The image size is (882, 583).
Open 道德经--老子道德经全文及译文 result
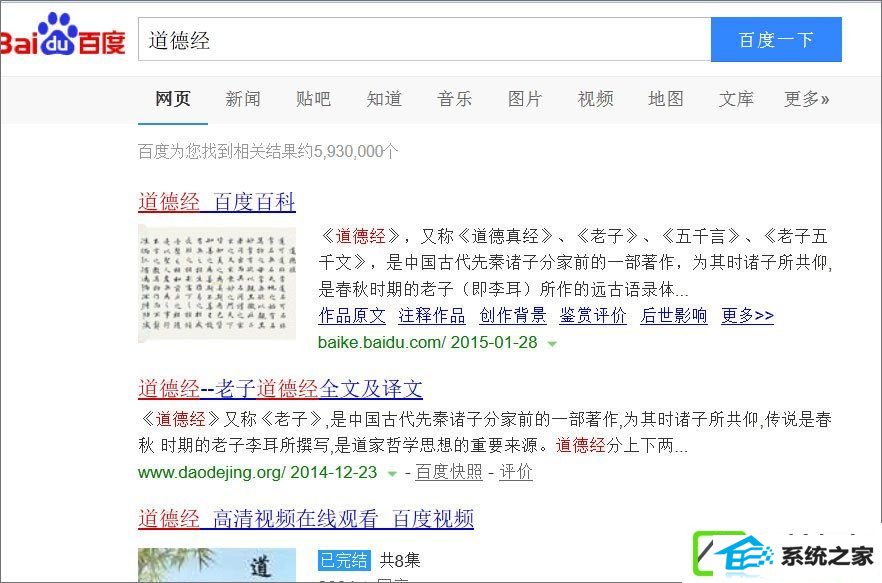point(280,388)
